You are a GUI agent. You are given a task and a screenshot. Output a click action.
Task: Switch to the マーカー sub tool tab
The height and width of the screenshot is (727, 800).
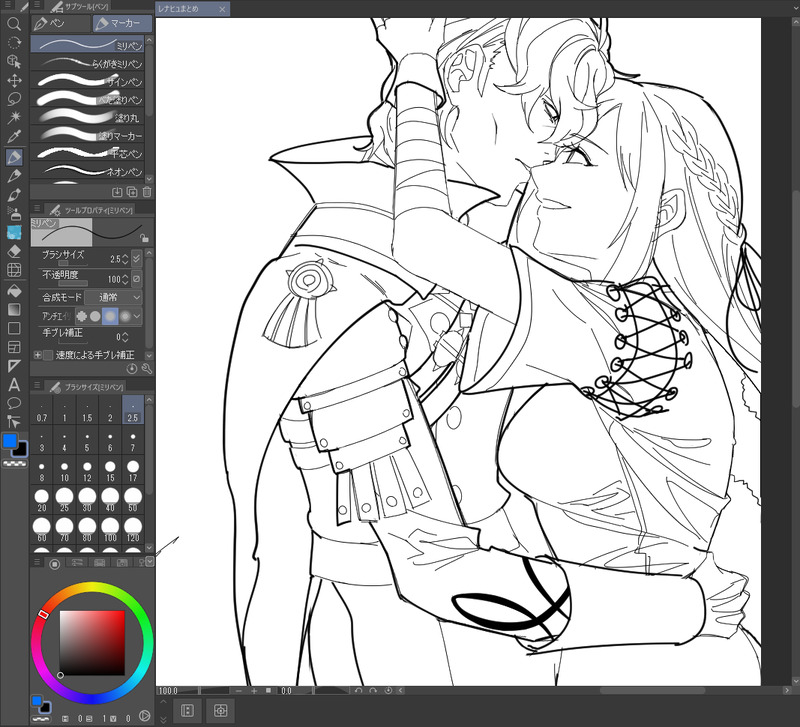pos(122,23)
